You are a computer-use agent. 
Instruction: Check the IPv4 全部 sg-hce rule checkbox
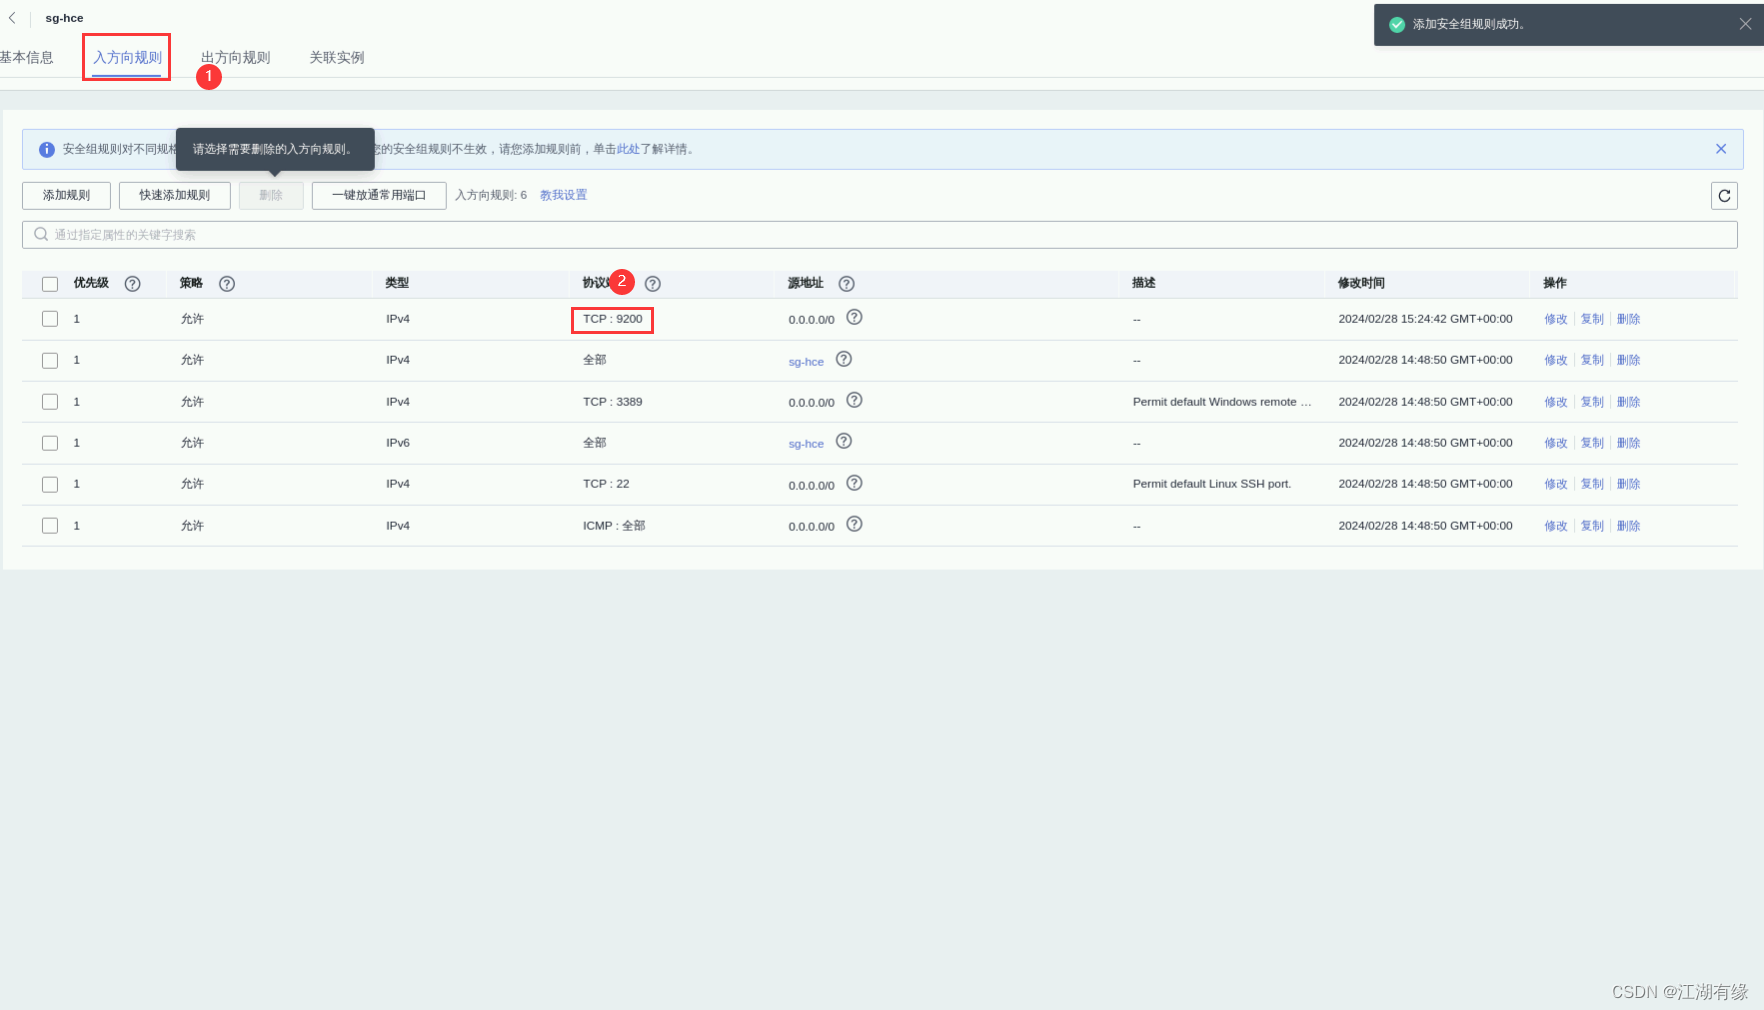(50, 360)
